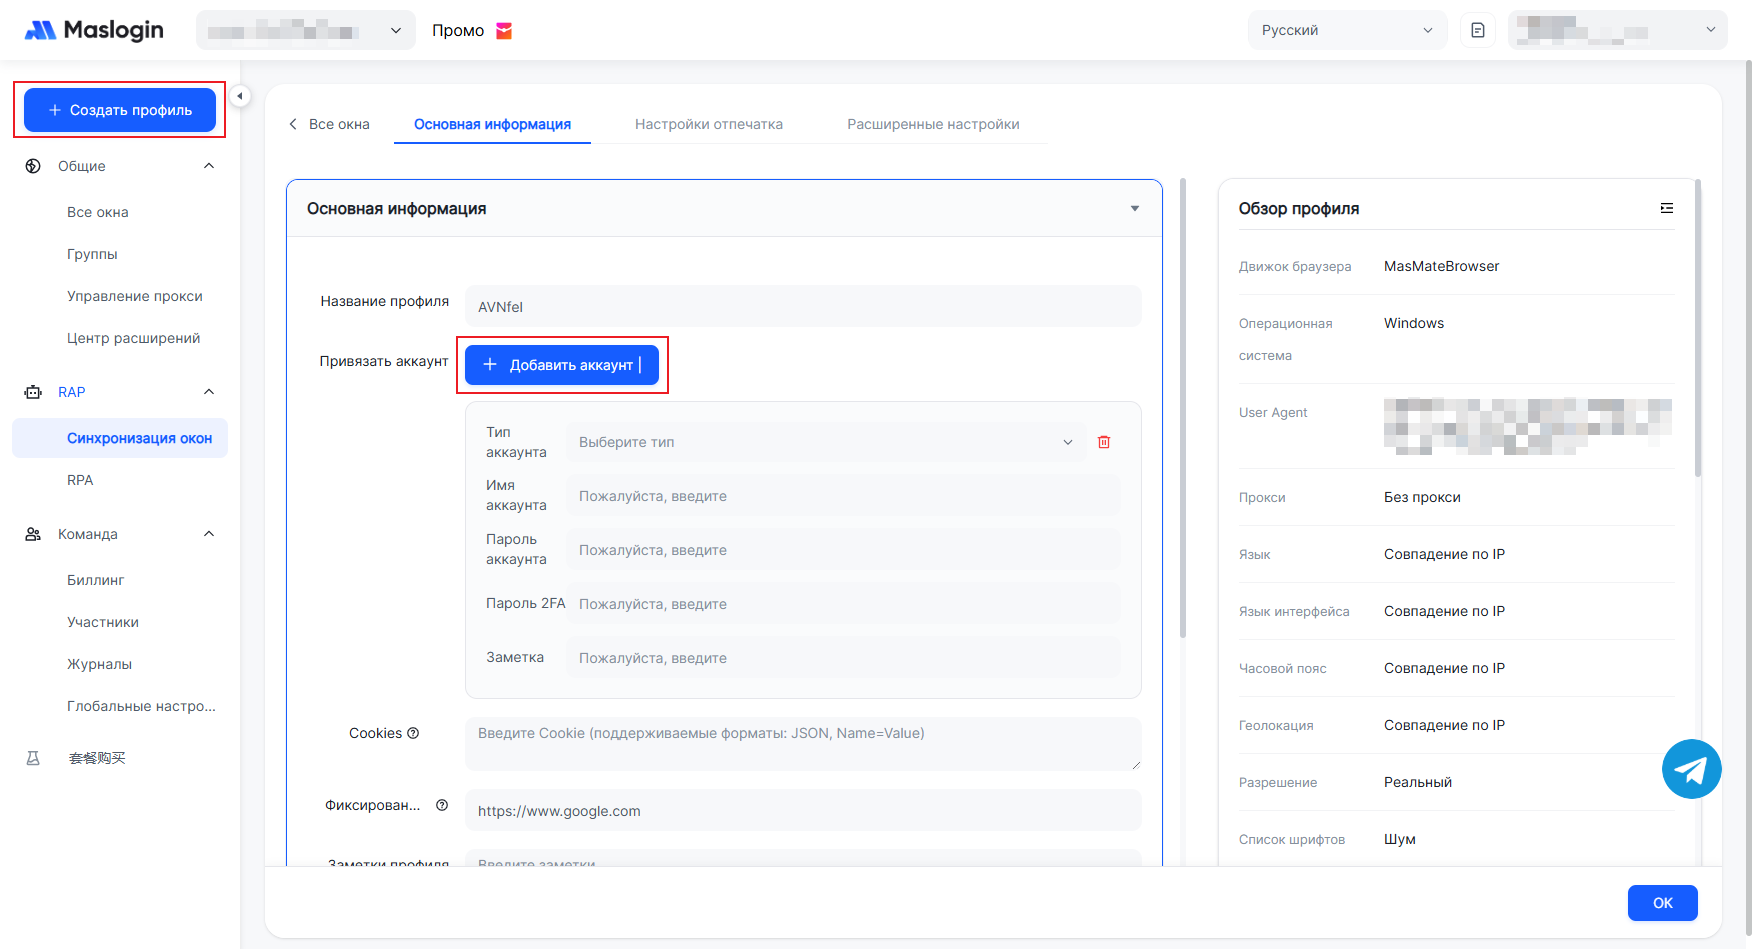Click the profile name input field
This screenshot has height=949, width=1752.
(x=803, y=307)
